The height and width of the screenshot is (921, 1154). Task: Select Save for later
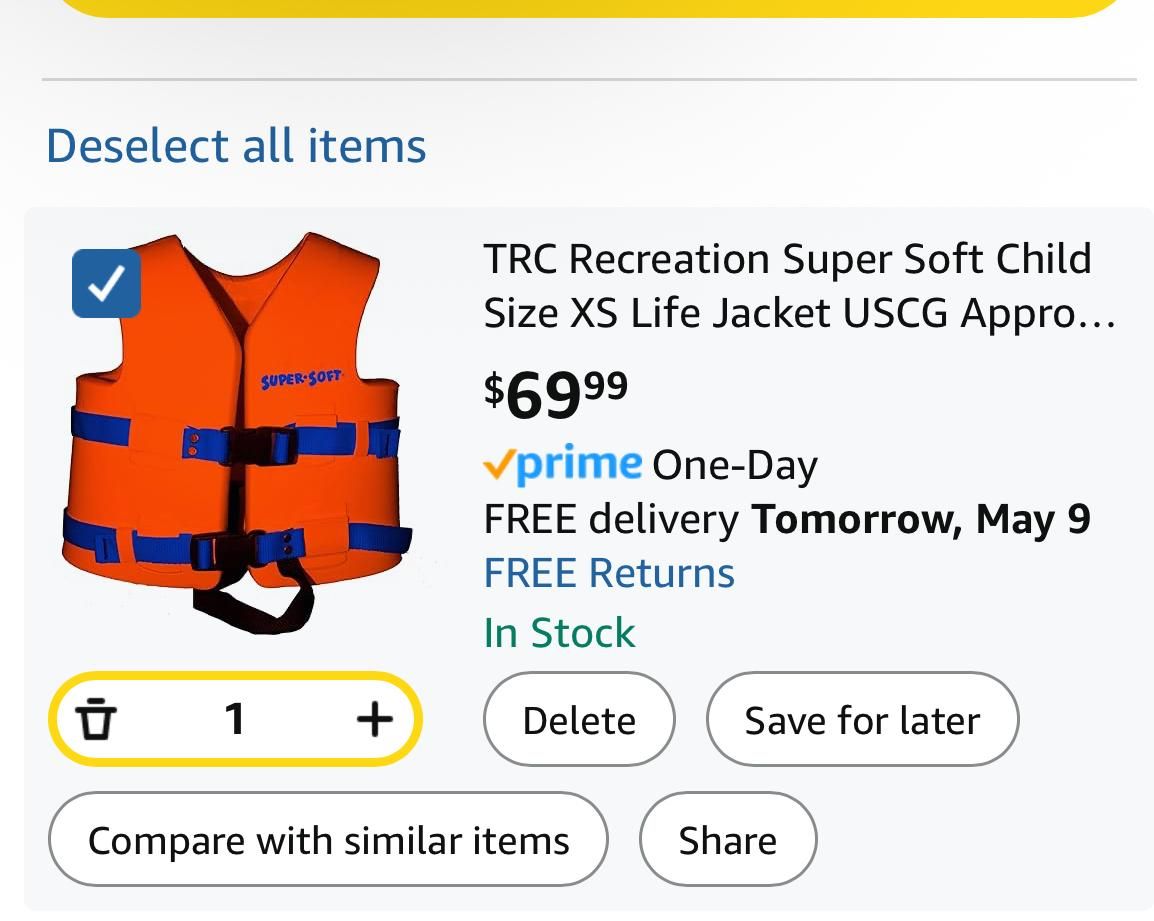tap(863, 719)
